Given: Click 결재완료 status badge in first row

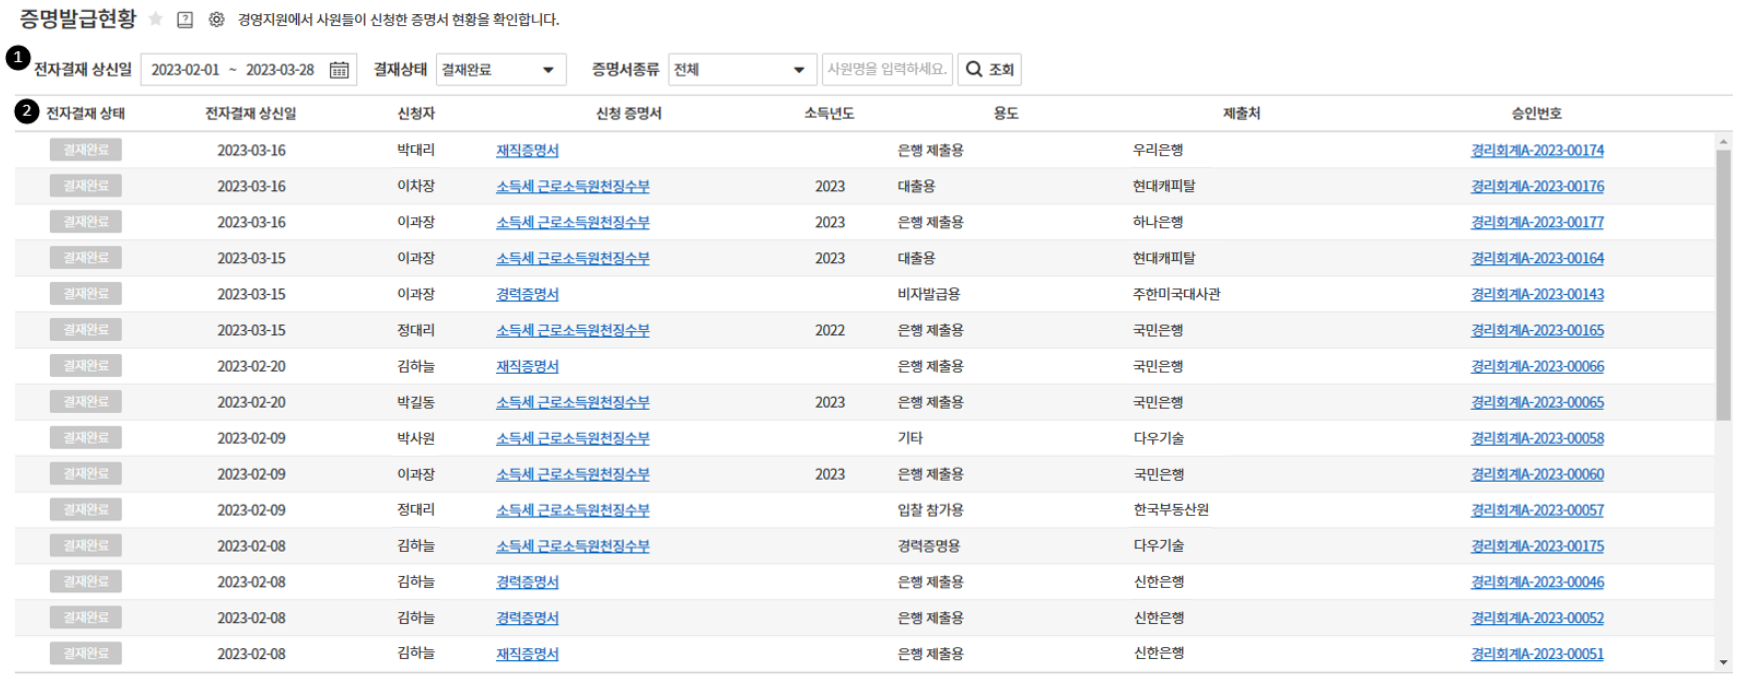Looking at the screenshot, I should (86, 150).
